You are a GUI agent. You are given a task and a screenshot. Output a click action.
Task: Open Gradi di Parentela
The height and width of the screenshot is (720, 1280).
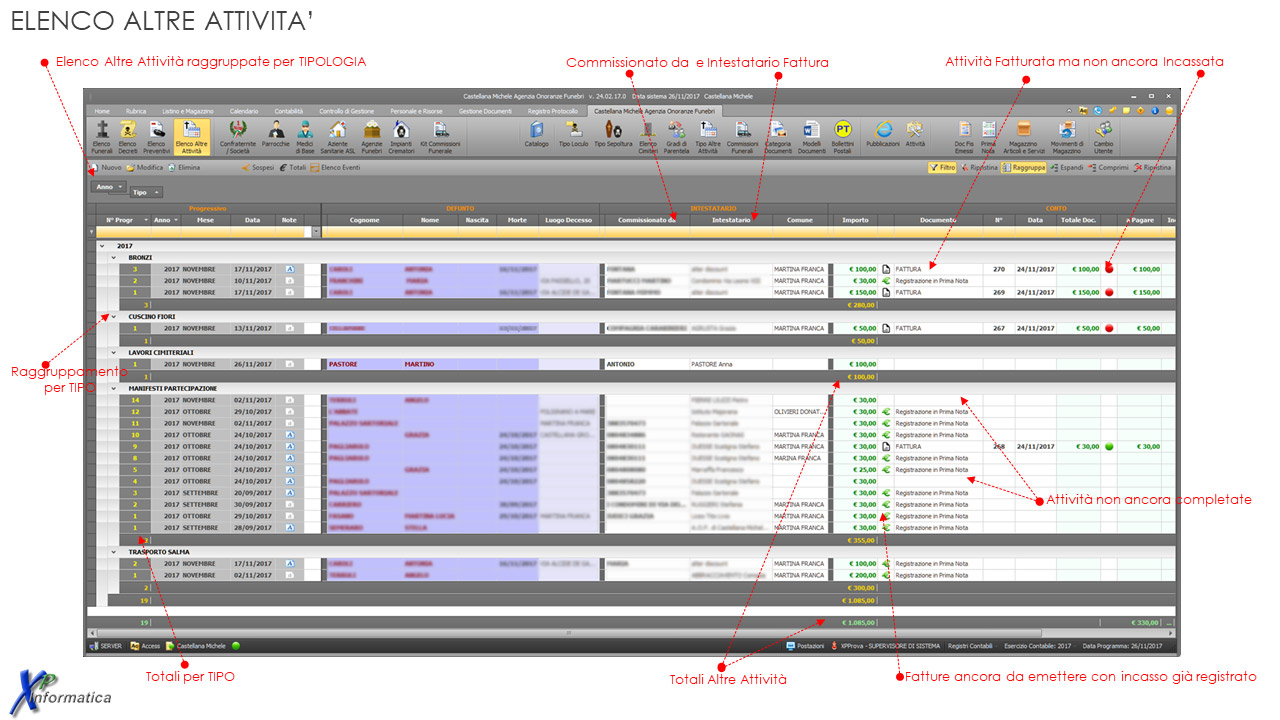pos(677,137)
